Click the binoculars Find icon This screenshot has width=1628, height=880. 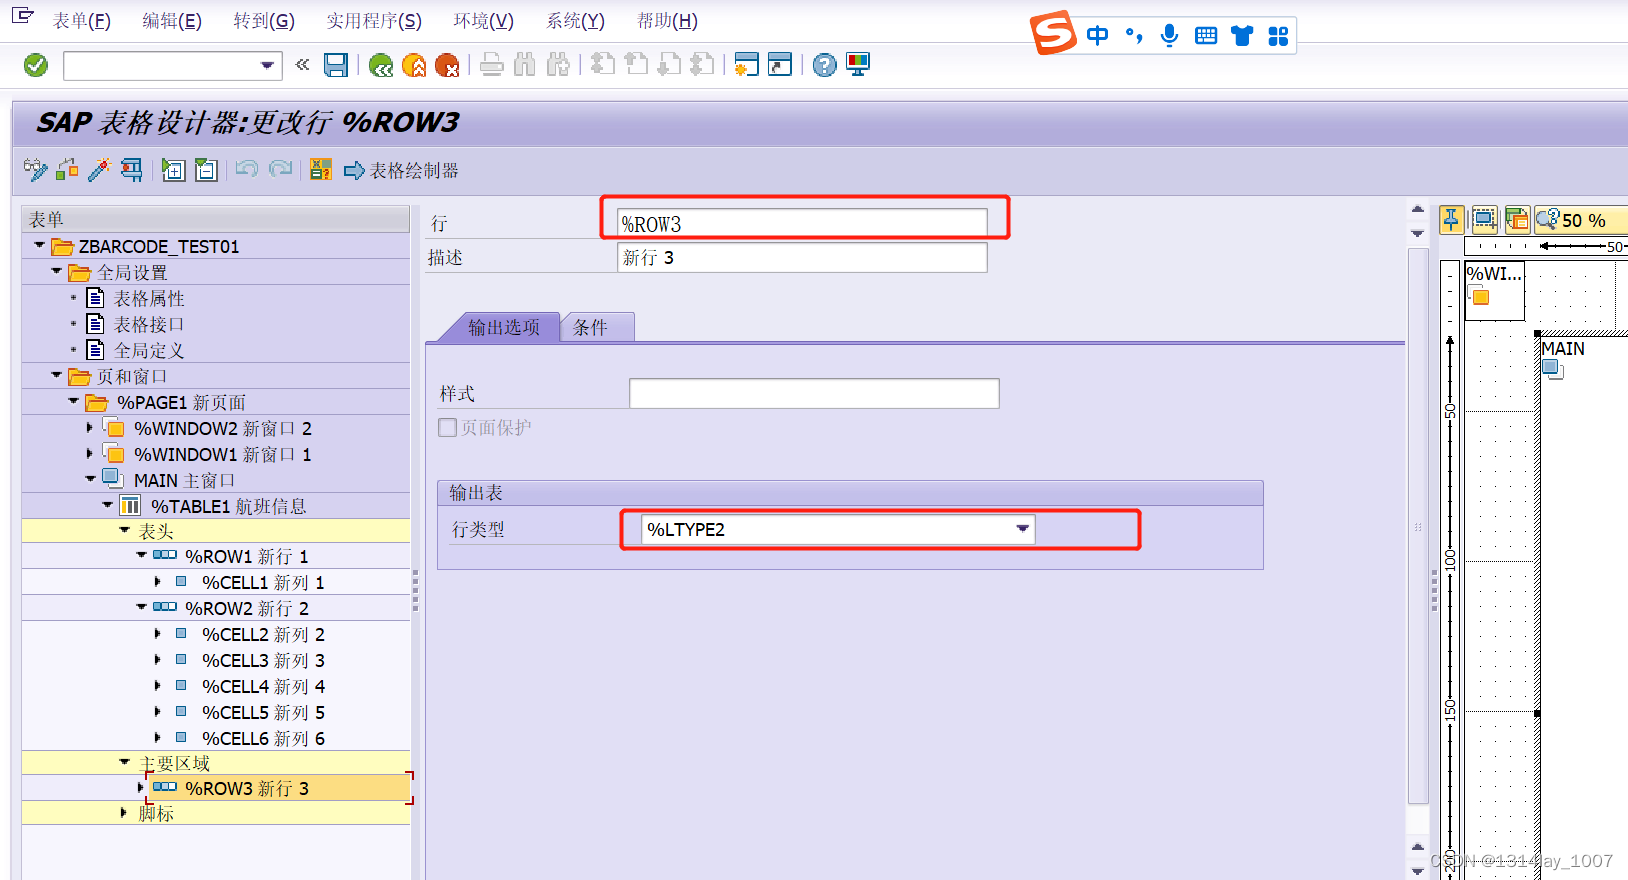[x=525, y=65]
